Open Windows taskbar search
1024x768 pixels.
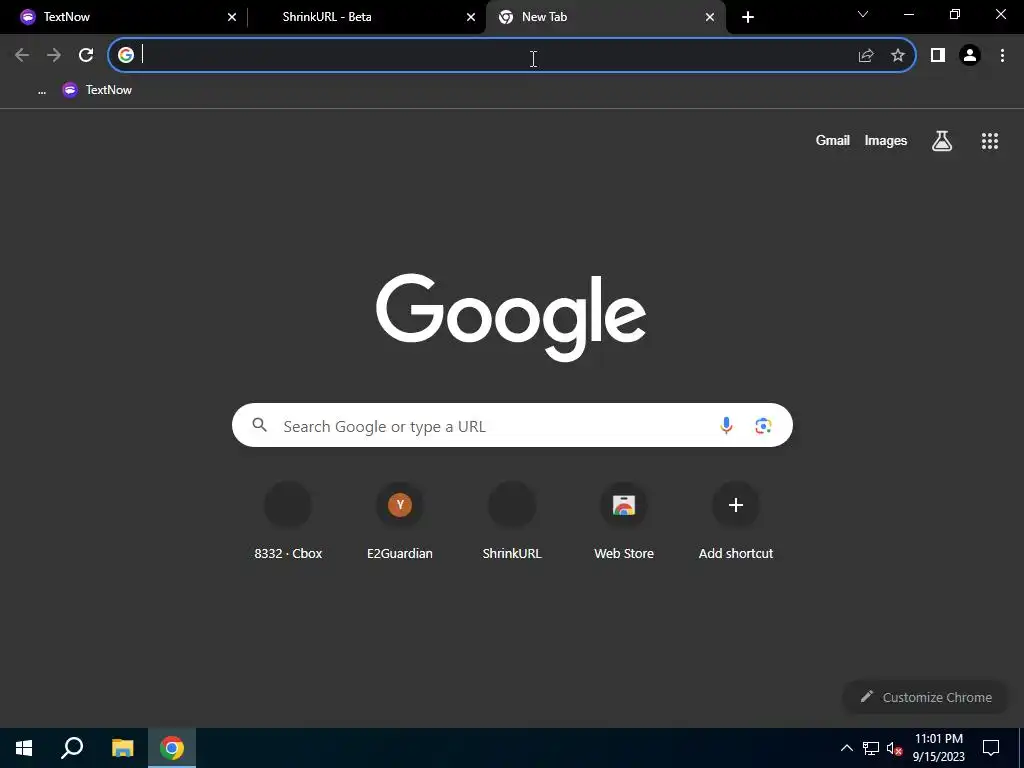click(72, 748)
